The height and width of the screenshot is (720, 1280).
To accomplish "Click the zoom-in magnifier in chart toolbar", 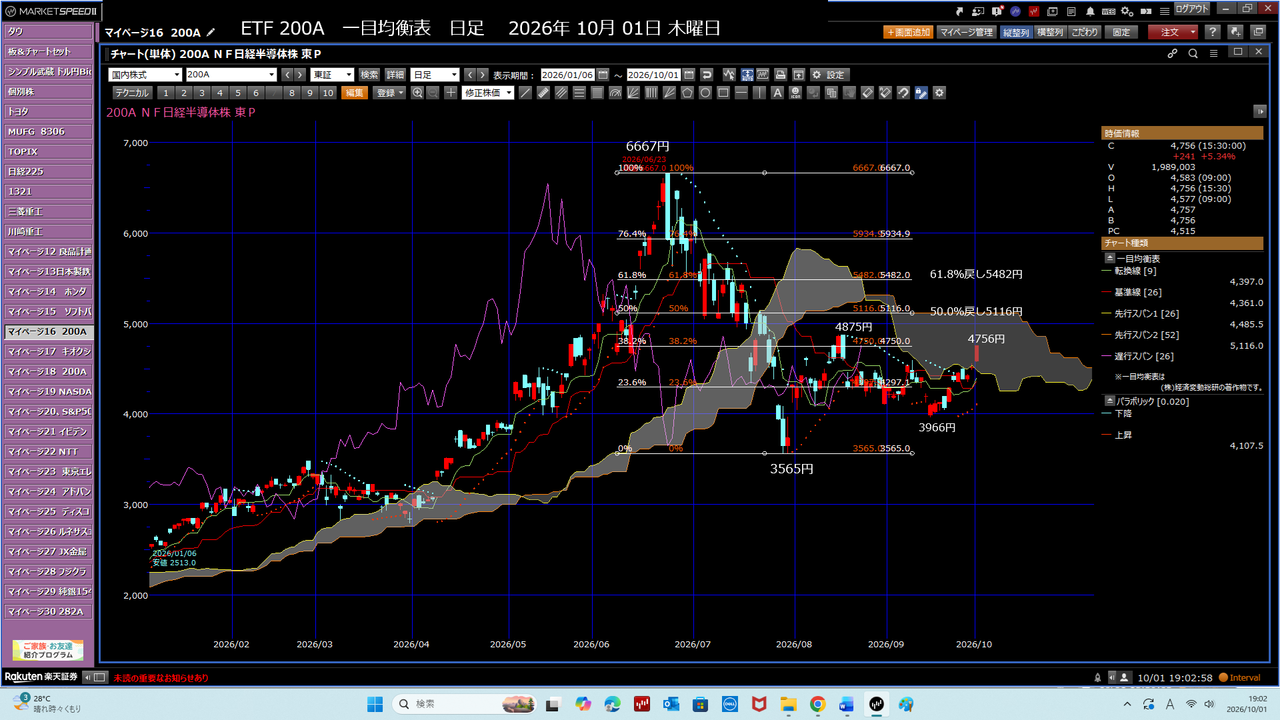I will [x=417, y=93].
